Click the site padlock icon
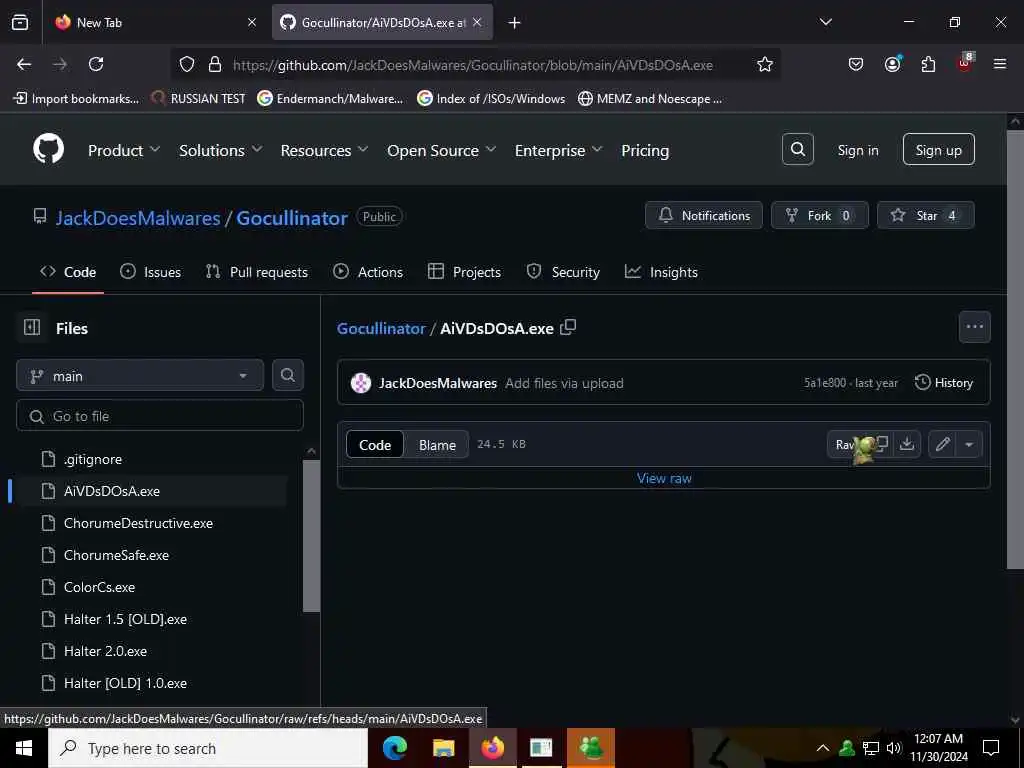1024x768 pixels. pyautogui.click(x=214, y=64)
